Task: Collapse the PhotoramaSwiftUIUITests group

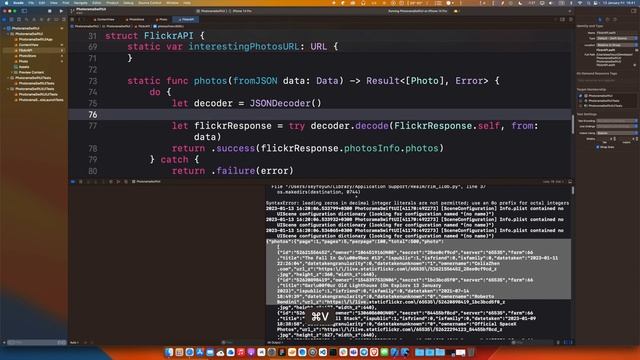Action: pyautogui.click(x=8, y=89)
